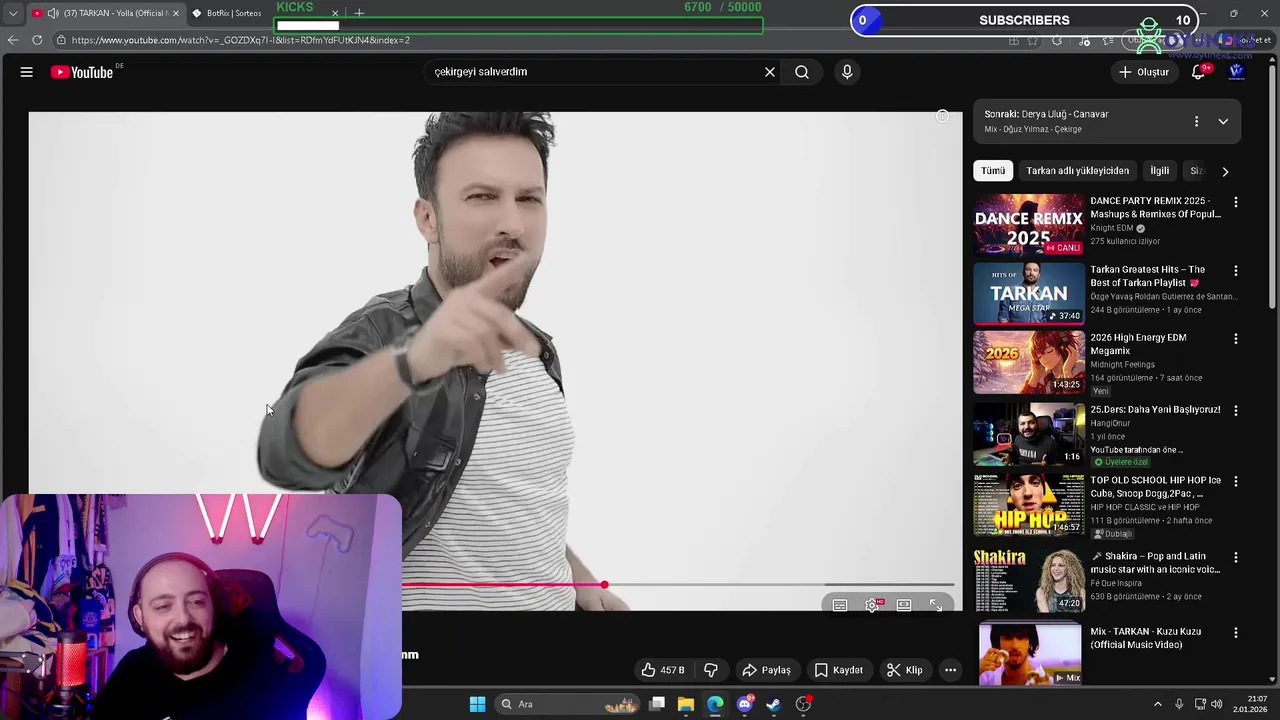1280x720 pixels.
Task: Select the İlgili filter chip
Action: [x=1159, y=171]
